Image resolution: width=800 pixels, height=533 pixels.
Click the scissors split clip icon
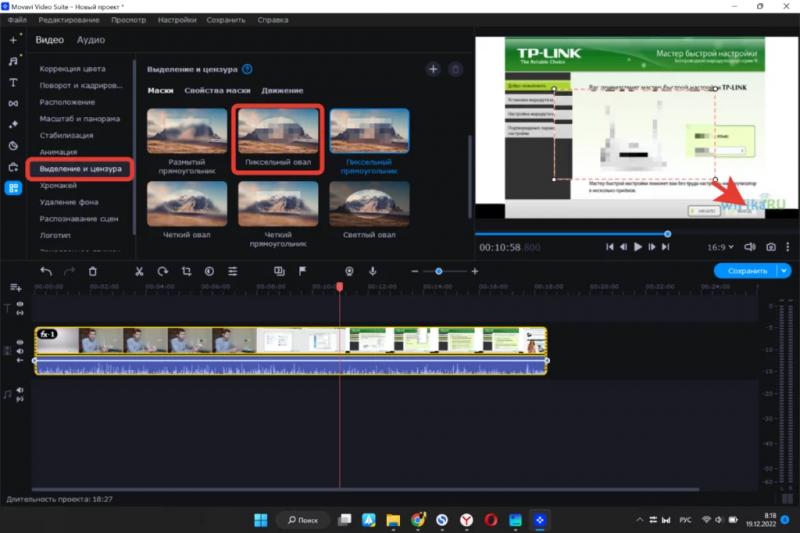pos(138,271)
